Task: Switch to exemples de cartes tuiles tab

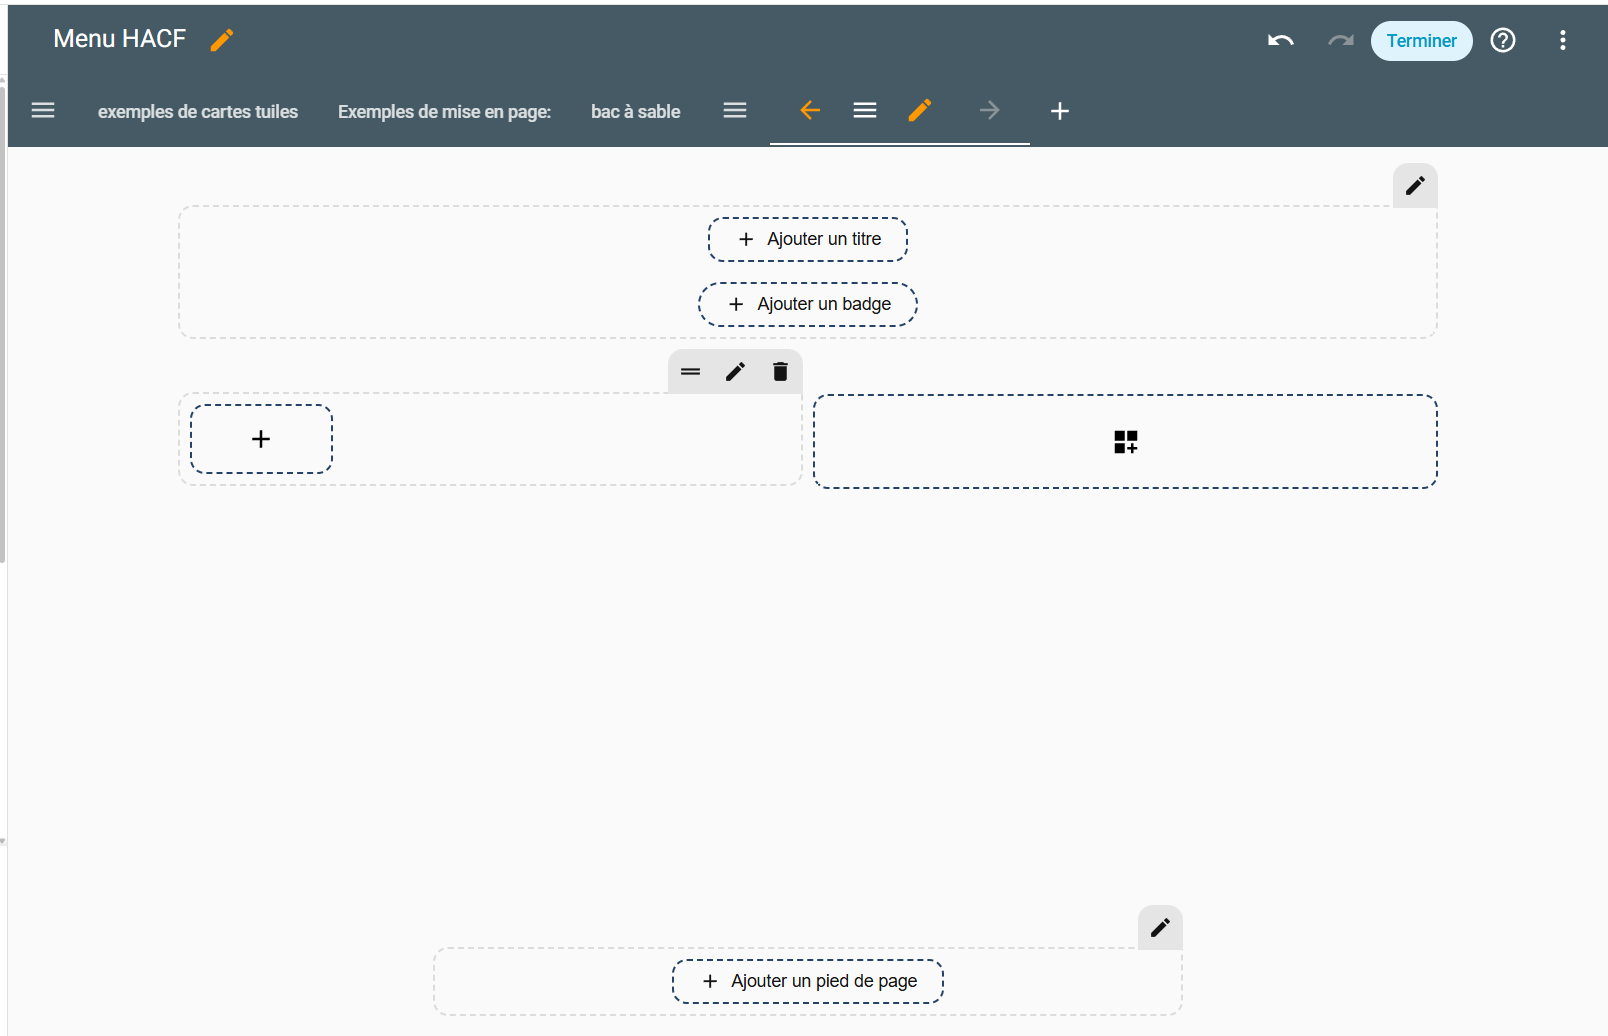Action: pyautogui.click(x=198, y=112)
